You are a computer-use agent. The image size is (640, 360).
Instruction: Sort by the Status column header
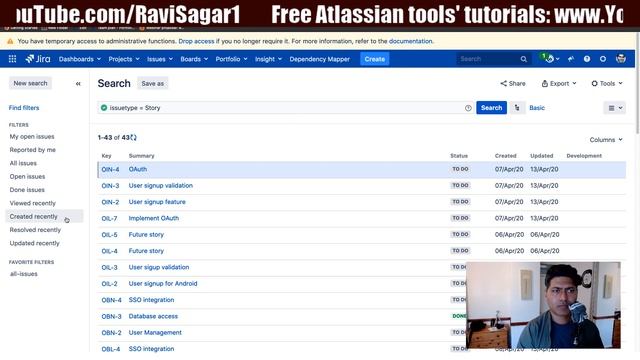coord(459,156)
